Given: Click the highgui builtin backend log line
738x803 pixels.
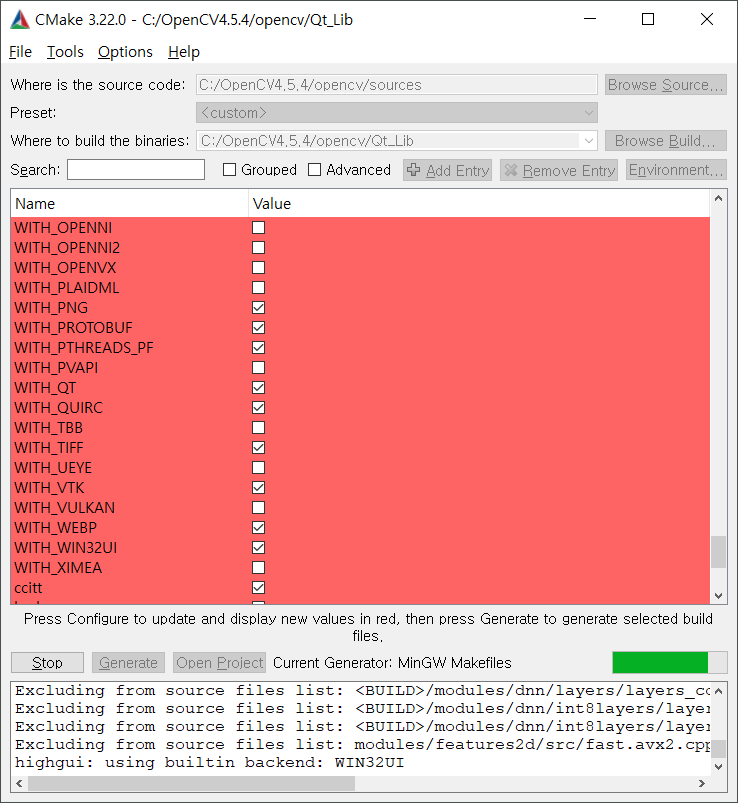Looking at the screenshot, I should click(209, 763).
